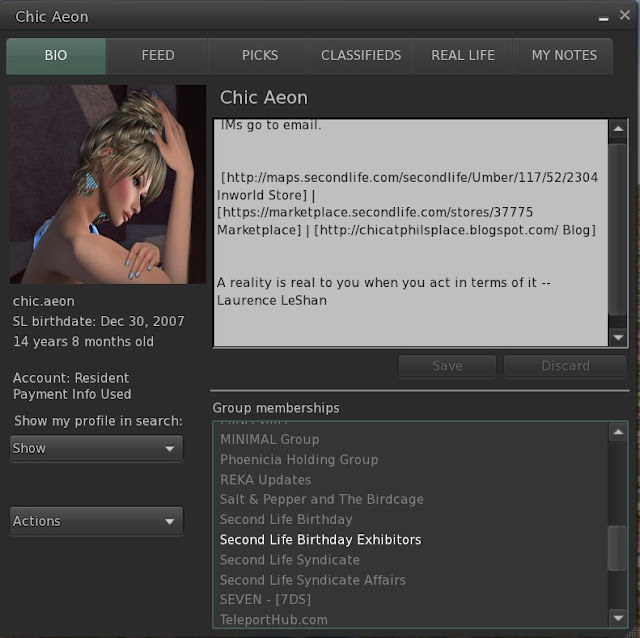Screen dimensions: 640x638
Task: Open the PICKS tab
Action: coord(260,56)
